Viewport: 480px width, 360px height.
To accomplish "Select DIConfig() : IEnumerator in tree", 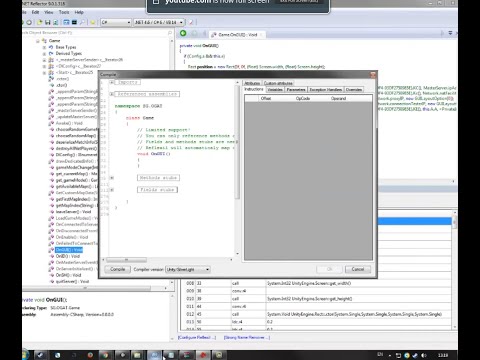I will [76, 155].
